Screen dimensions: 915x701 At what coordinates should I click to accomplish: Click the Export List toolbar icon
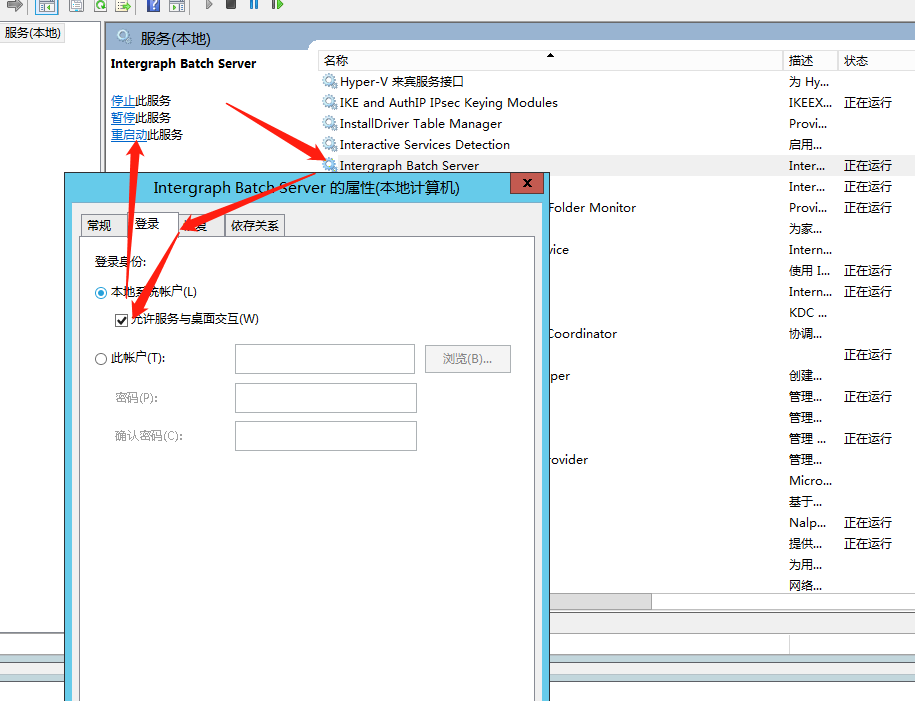123,5
